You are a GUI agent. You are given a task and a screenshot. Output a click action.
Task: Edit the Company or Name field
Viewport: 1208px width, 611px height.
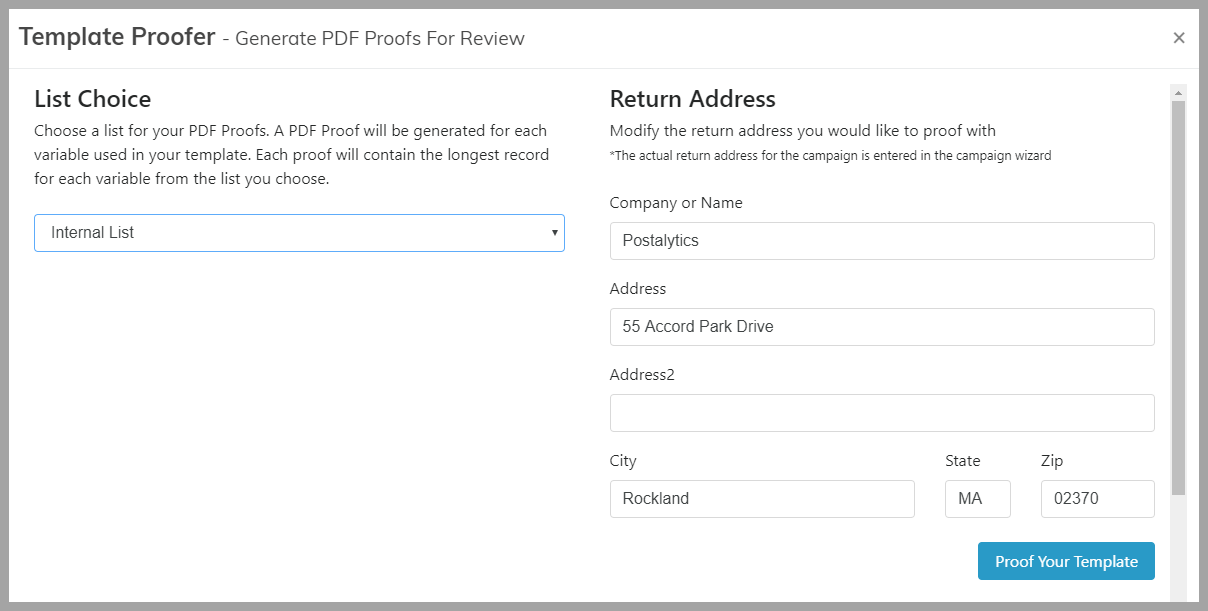(x=882, y=241)
